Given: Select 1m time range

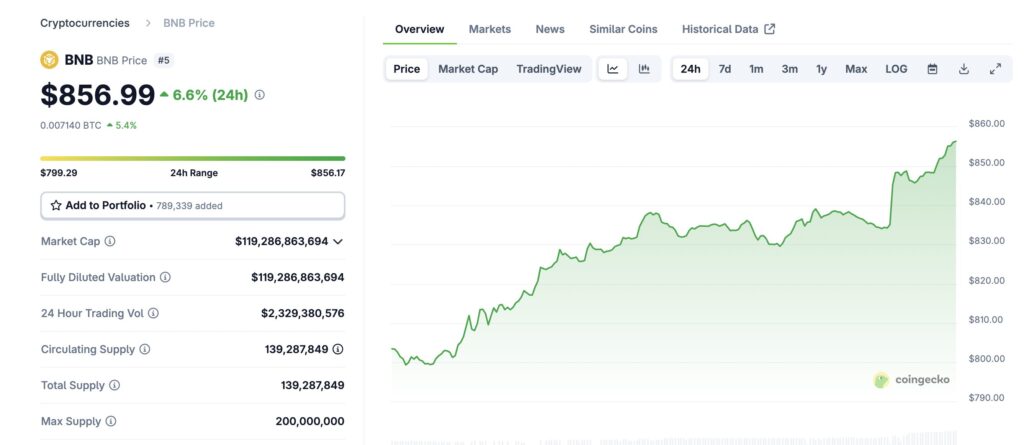Looking at the screenshot, I should coord(756,69).
